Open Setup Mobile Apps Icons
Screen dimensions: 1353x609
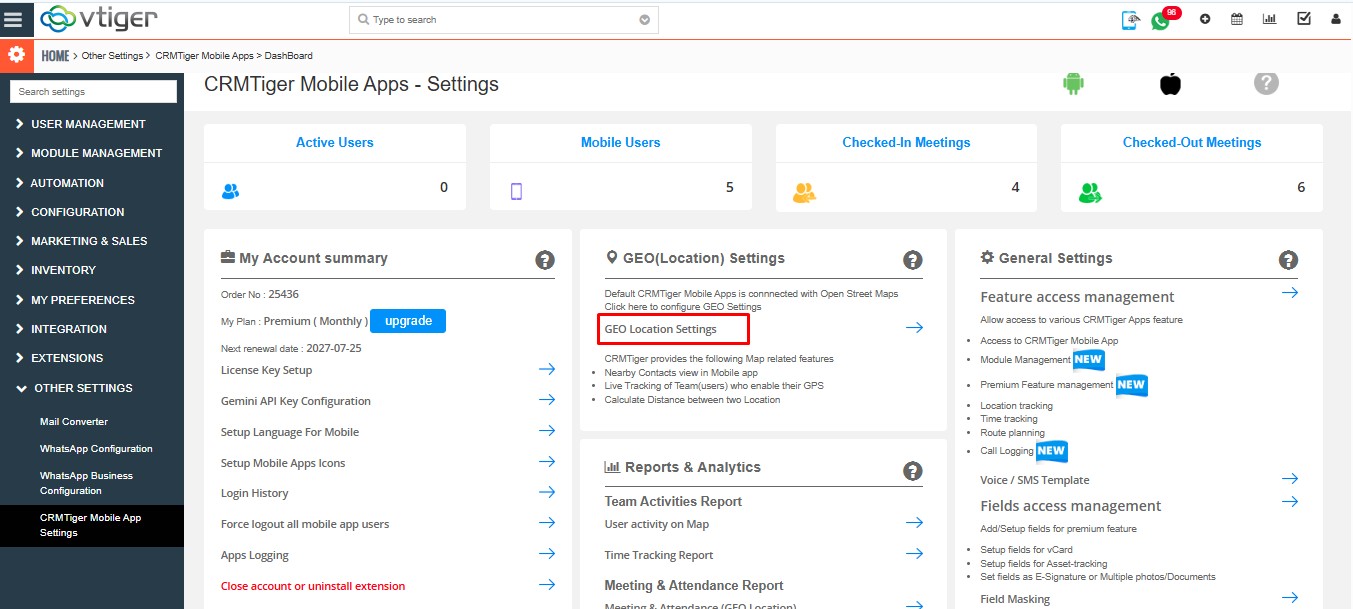pyautogui.click(x=284, y=463)
